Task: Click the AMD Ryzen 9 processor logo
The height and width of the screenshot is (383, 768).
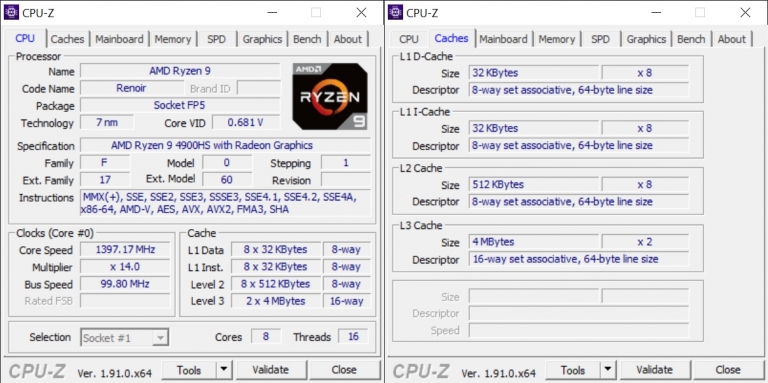Action: click(x=330, y=96)
